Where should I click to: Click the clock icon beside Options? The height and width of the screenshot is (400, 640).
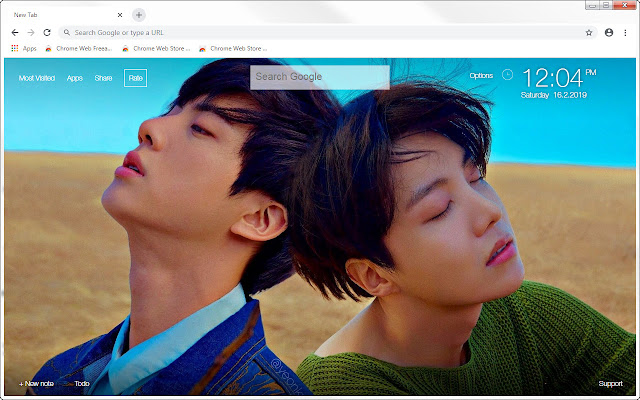coord(507,75)
